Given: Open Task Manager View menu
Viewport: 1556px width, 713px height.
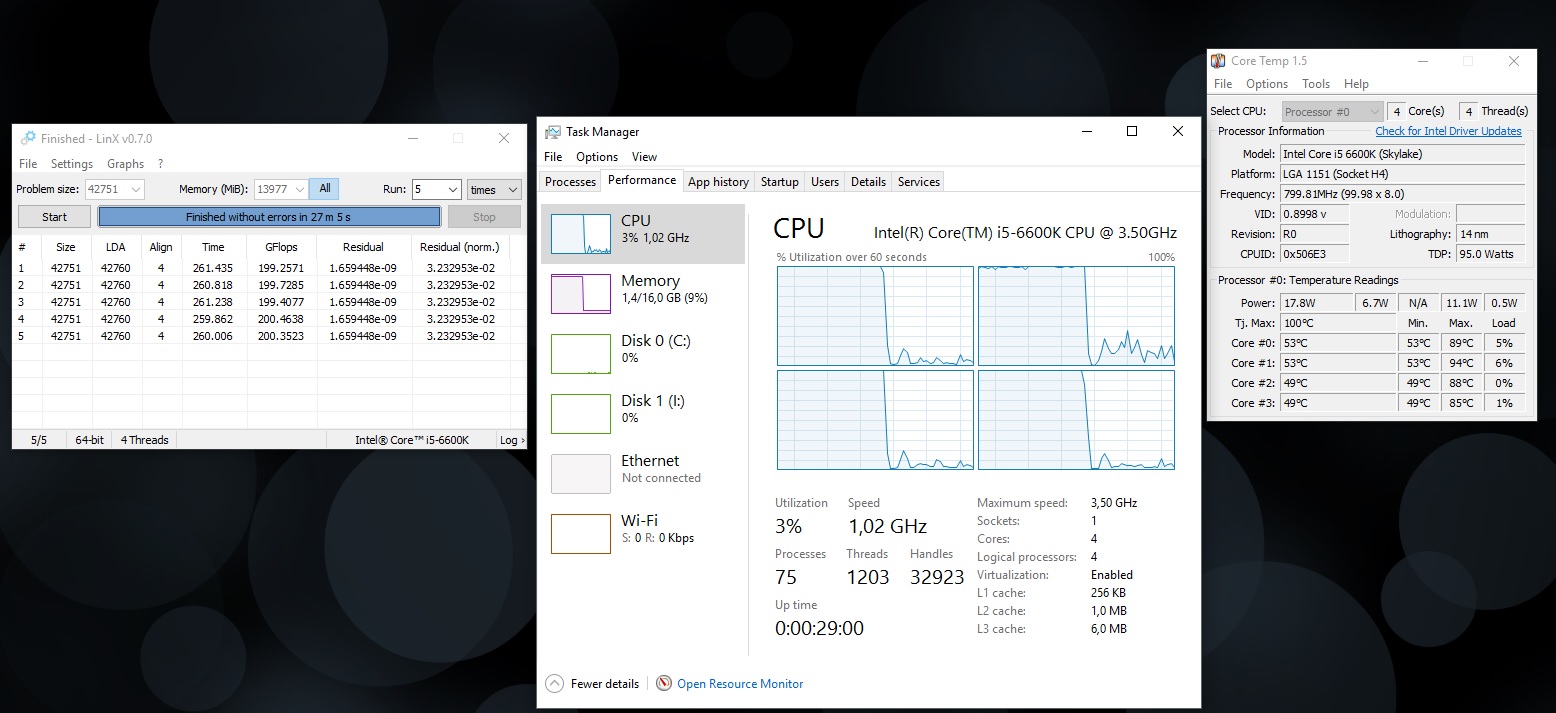Looking at the screenshot, I should (x=644, y=157).
